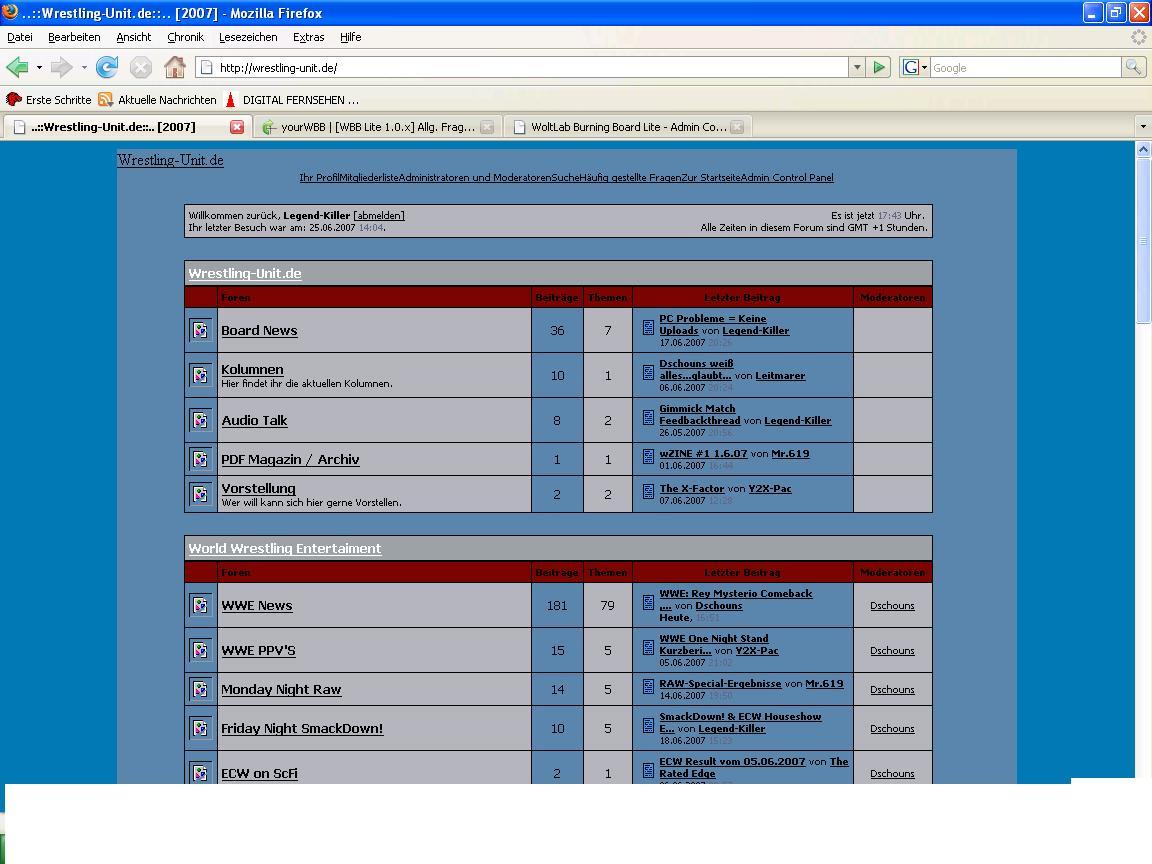Viewport: 1152px width, 864px height.
Task: Open the Datei menu
Action: tap(20, 37)
